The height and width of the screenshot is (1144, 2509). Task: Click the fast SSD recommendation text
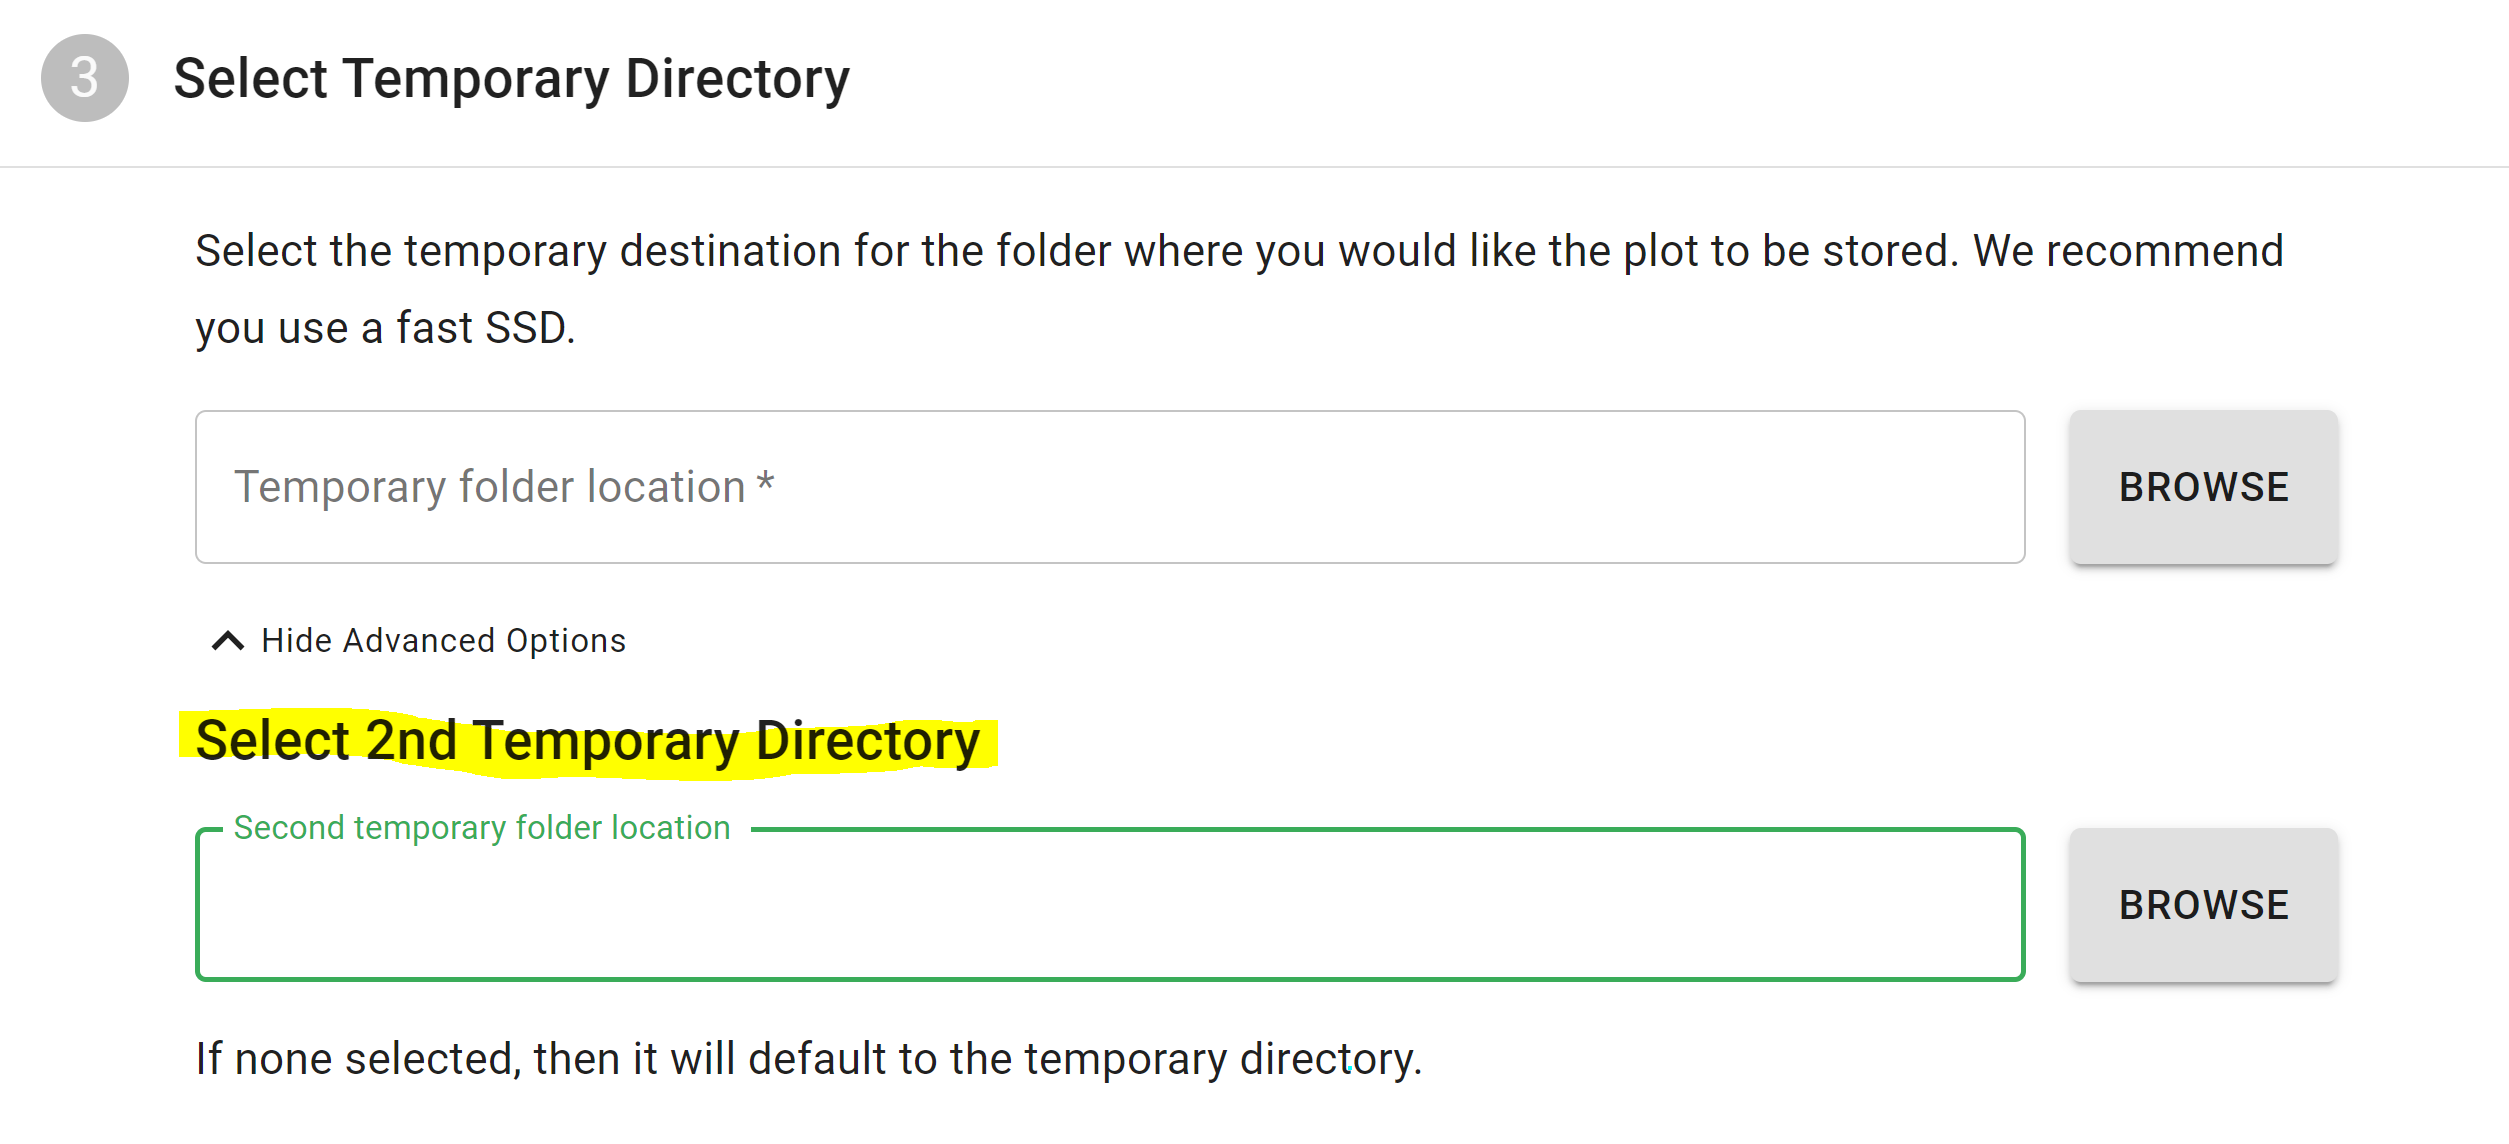point(385,328)
